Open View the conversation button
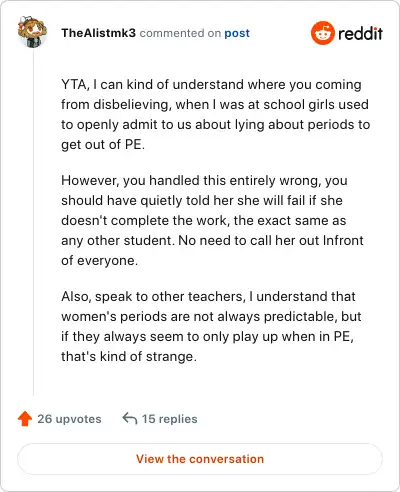Screen dimensions: 400x492 click(x=200, y=459)
